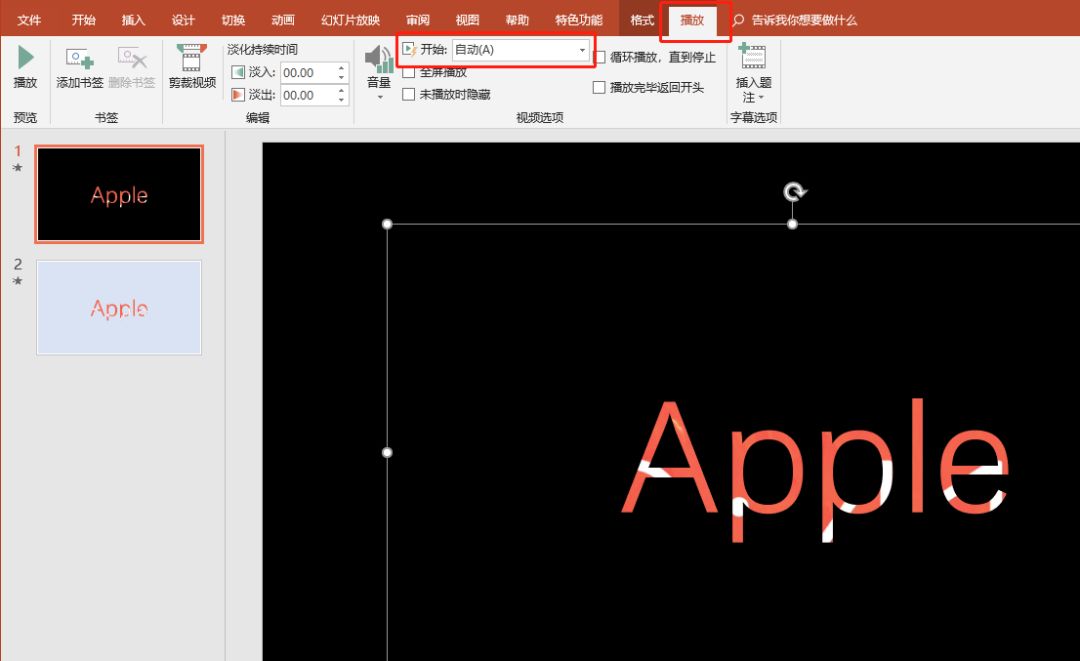Toggle the Play Full Screen (全屏播放) checkbox
Image resolution: width=1080 pixels, height=661 pixels.
(x=408, y=72)
